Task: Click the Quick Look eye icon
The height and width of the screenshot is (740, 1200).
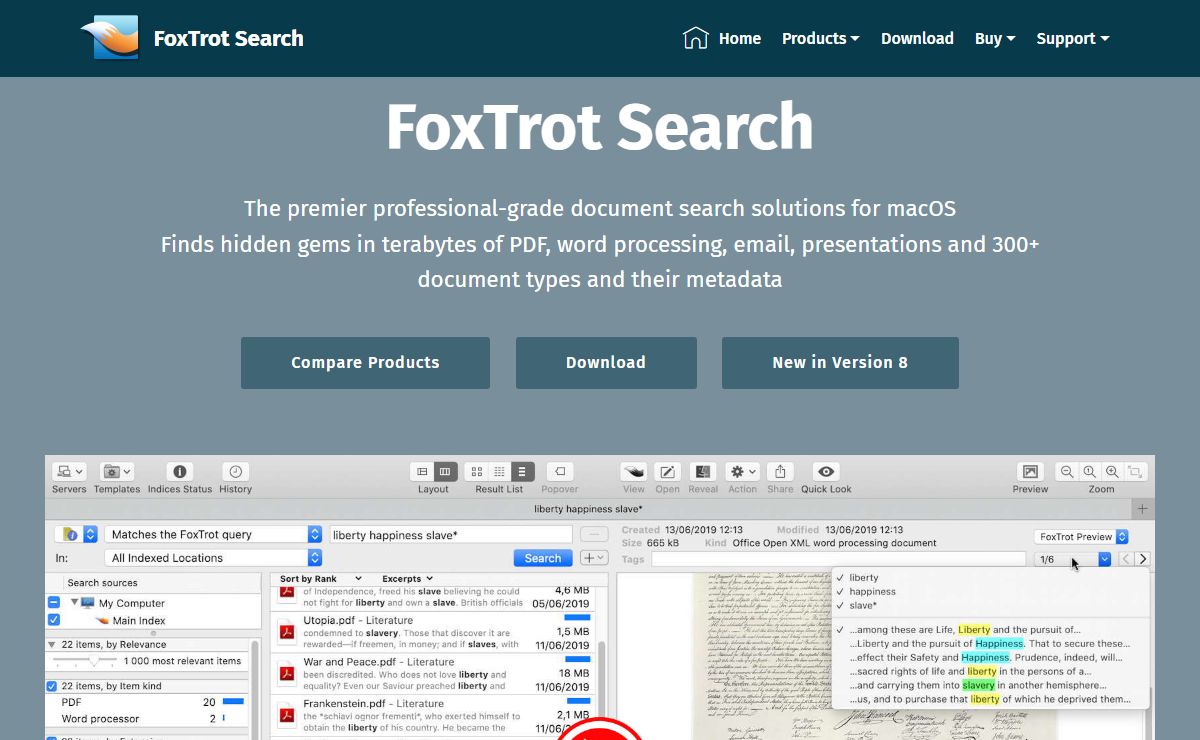Action: click(826, 471)
